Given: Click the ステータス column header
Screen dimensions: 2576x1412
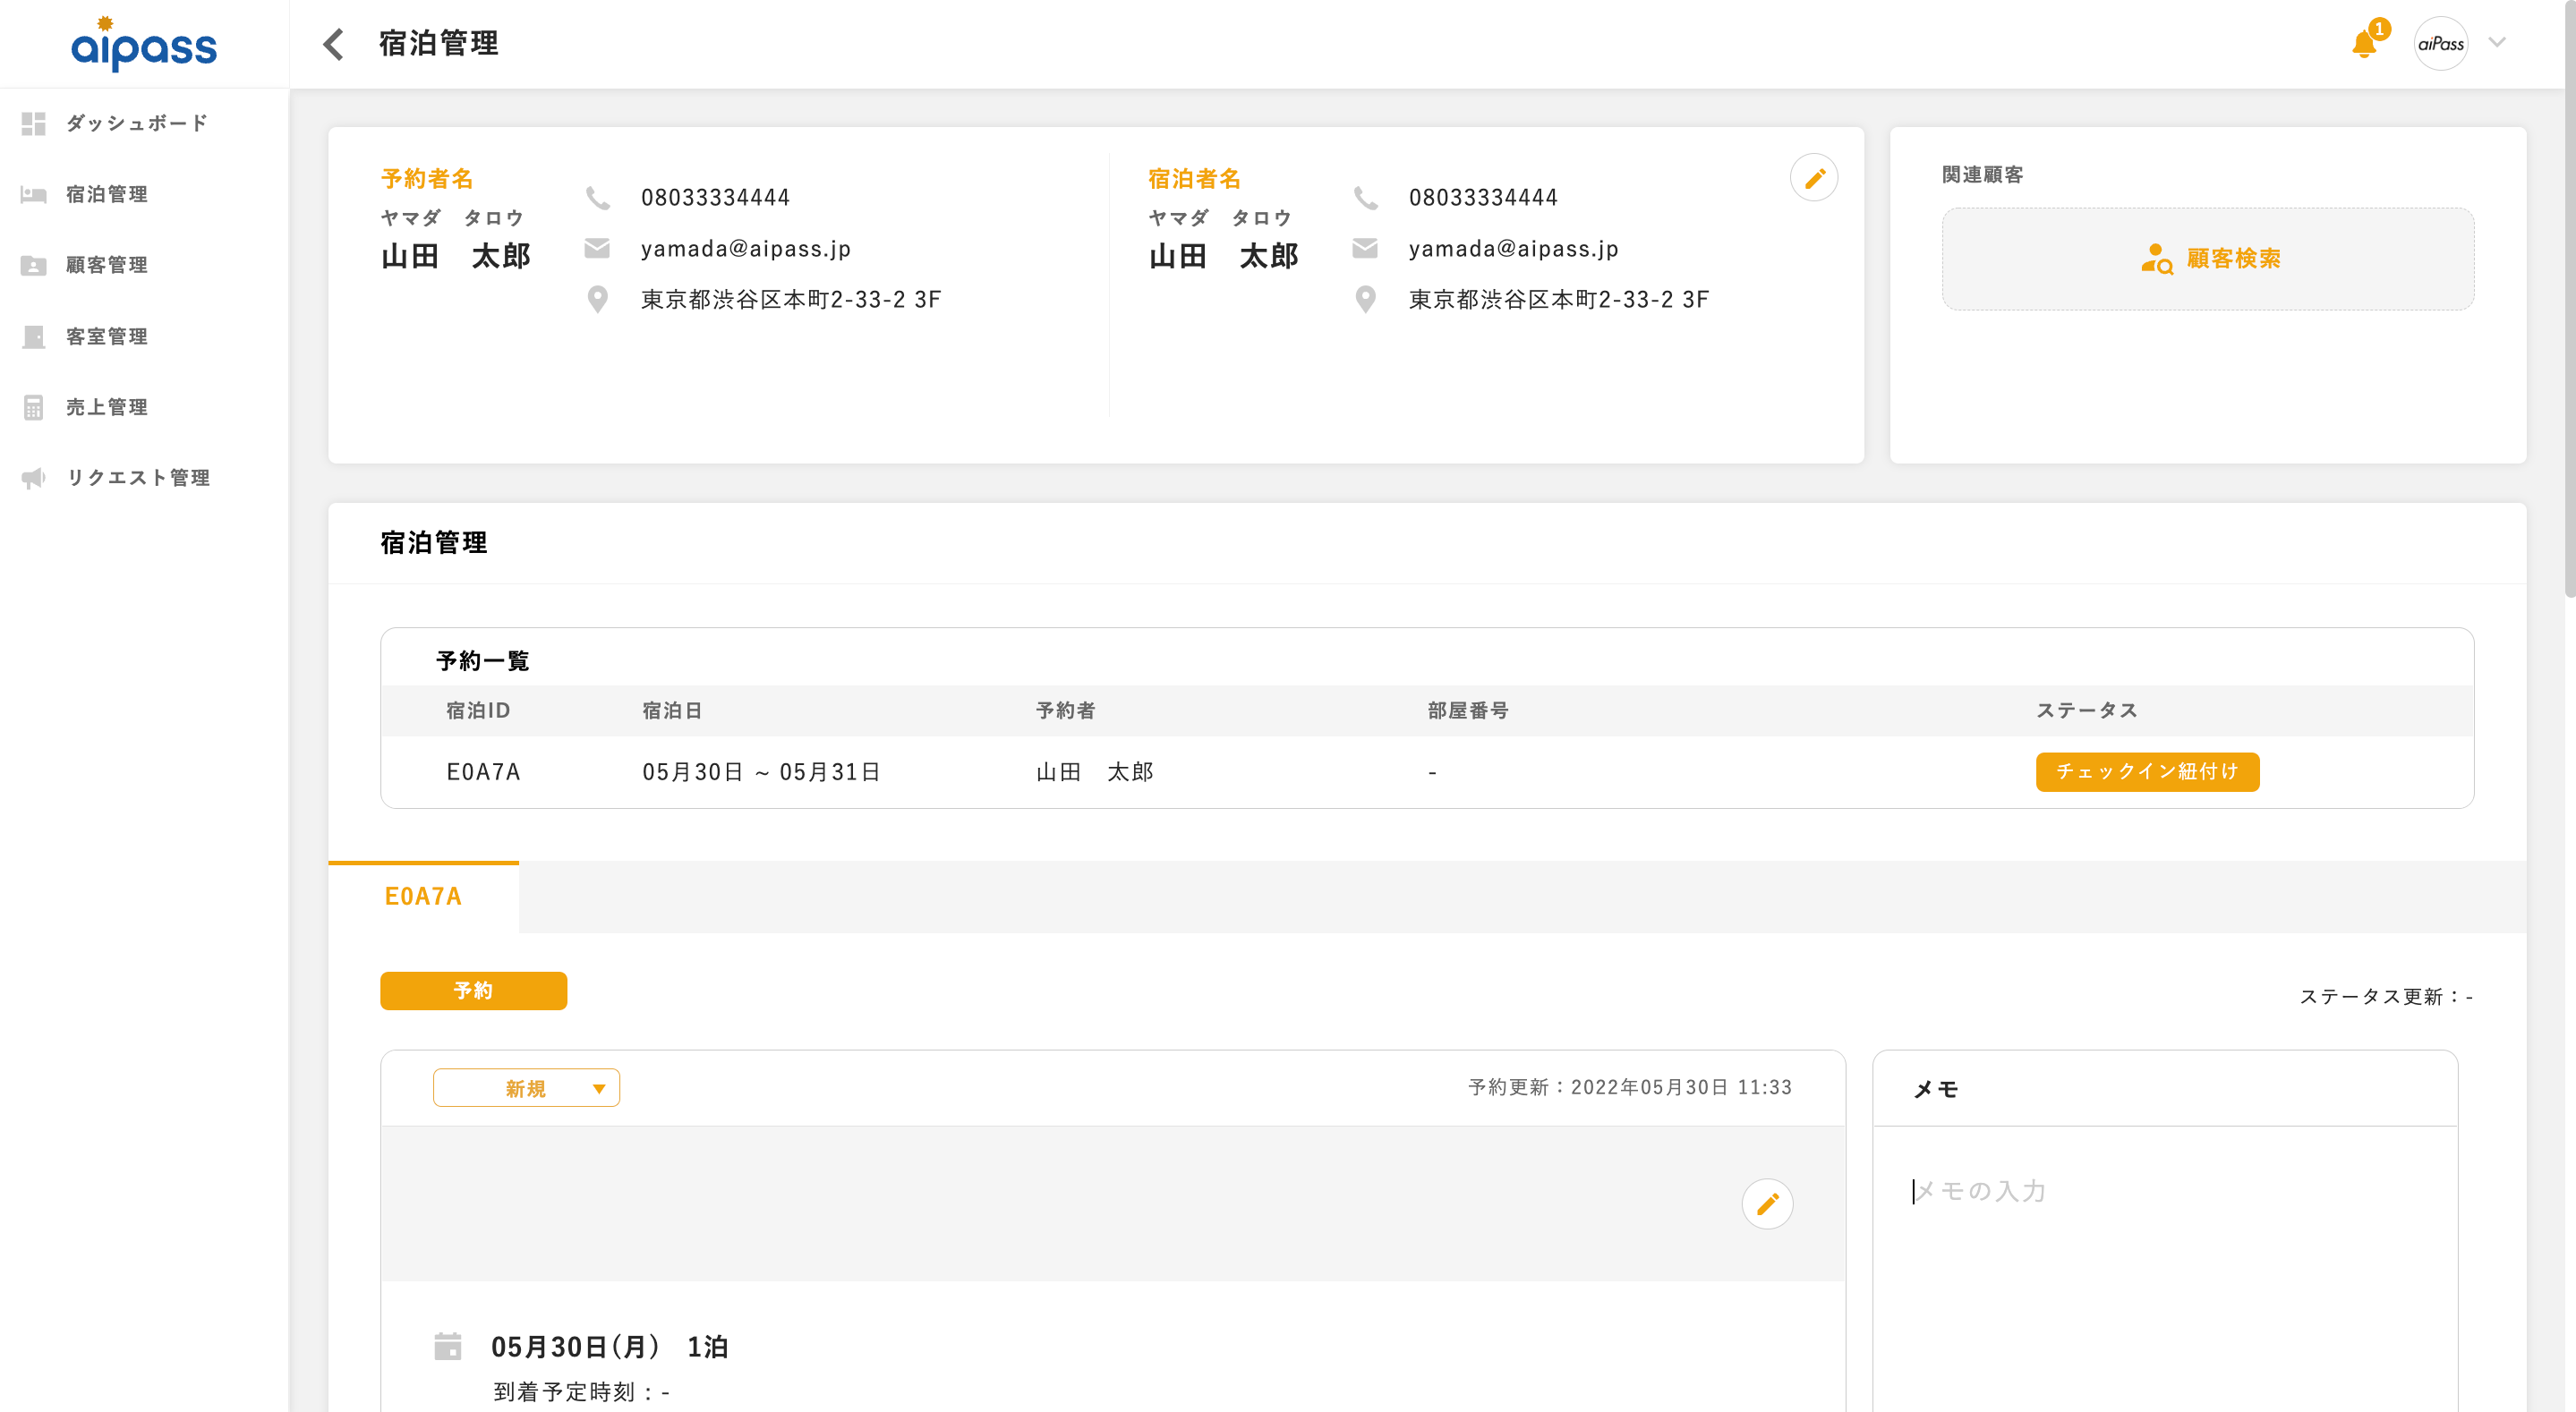Looking at the screenshot, I should click(2086, 710).
